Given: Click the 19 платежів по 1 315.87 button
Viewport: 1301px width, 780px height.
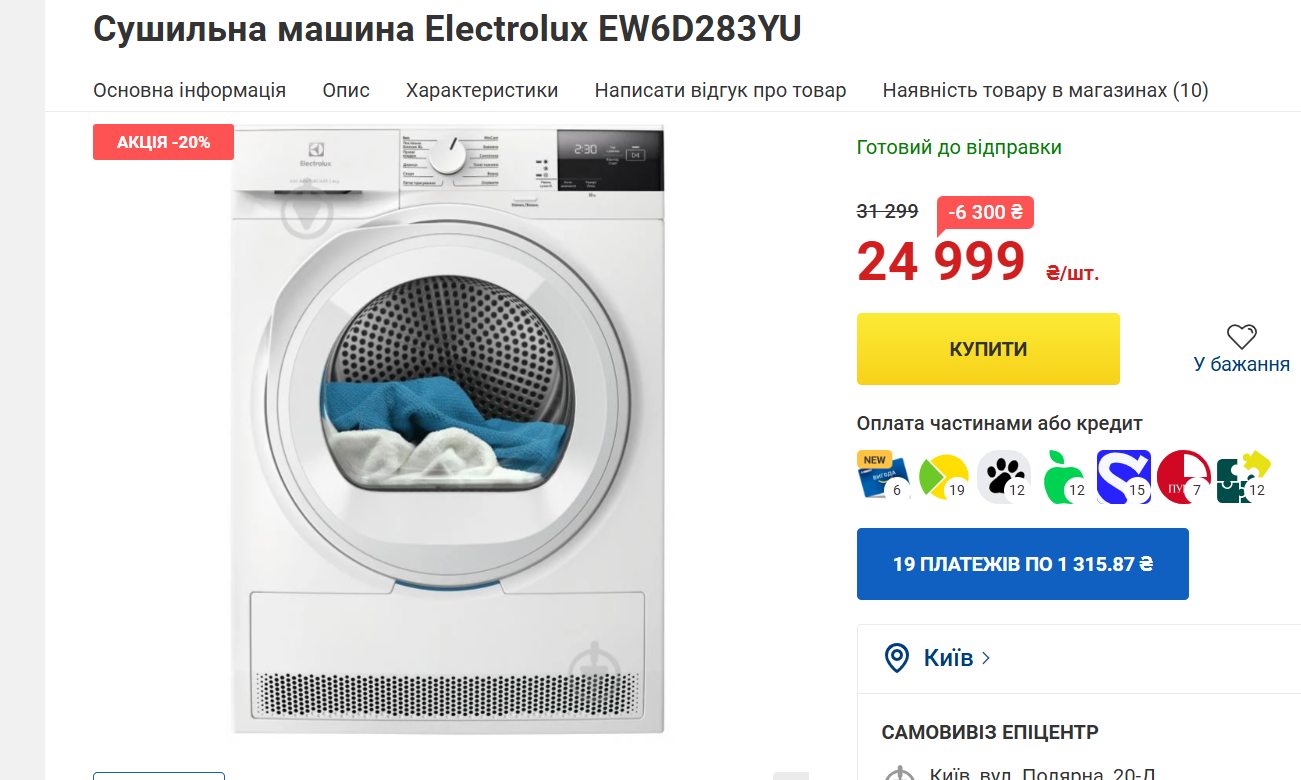Looking at the screenshot, I should 1023,564.
